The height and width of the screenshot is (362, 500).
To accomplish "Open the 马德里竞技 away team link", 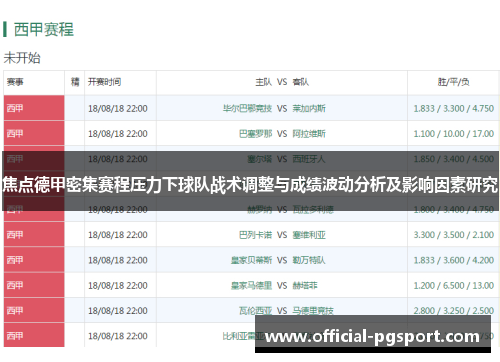I will pyautogui.click(x=313, y=311).
